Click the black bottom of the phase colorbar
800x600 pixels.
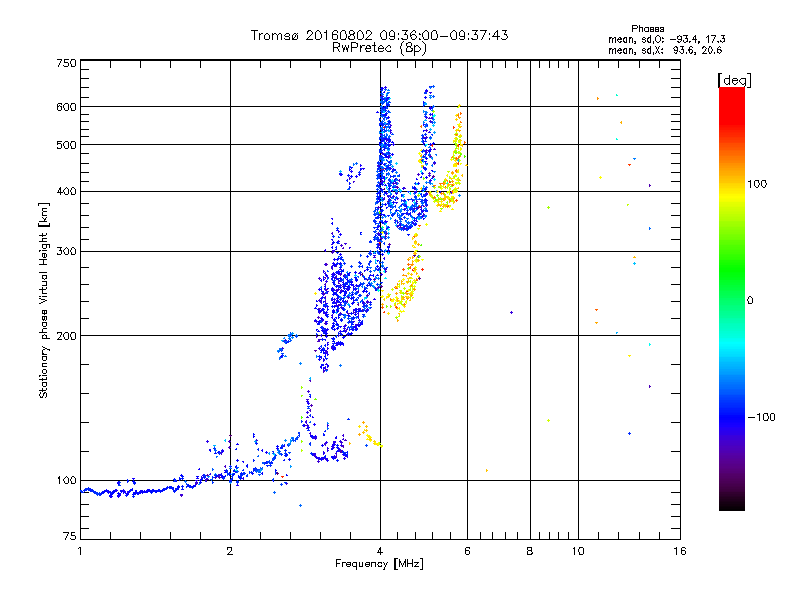pyautogui.click(x=732, y=504)
